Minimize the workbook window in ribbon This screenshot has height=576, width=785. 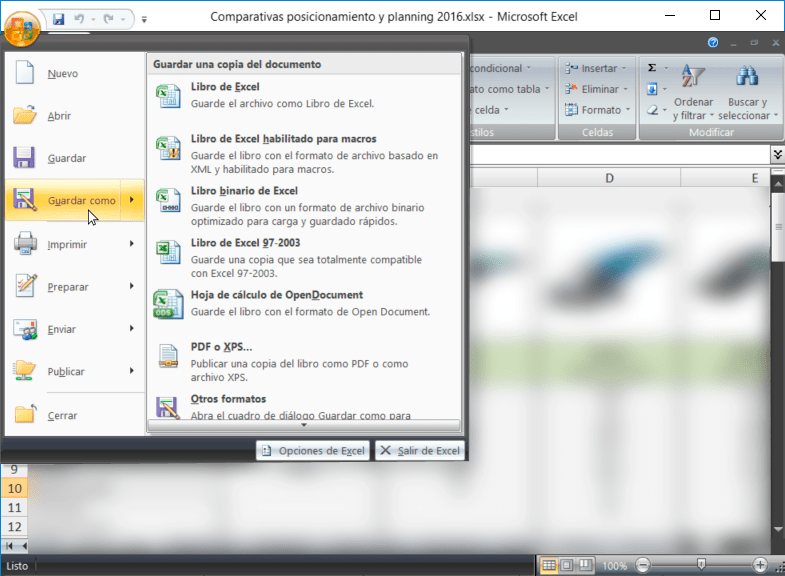pos(733,43)
